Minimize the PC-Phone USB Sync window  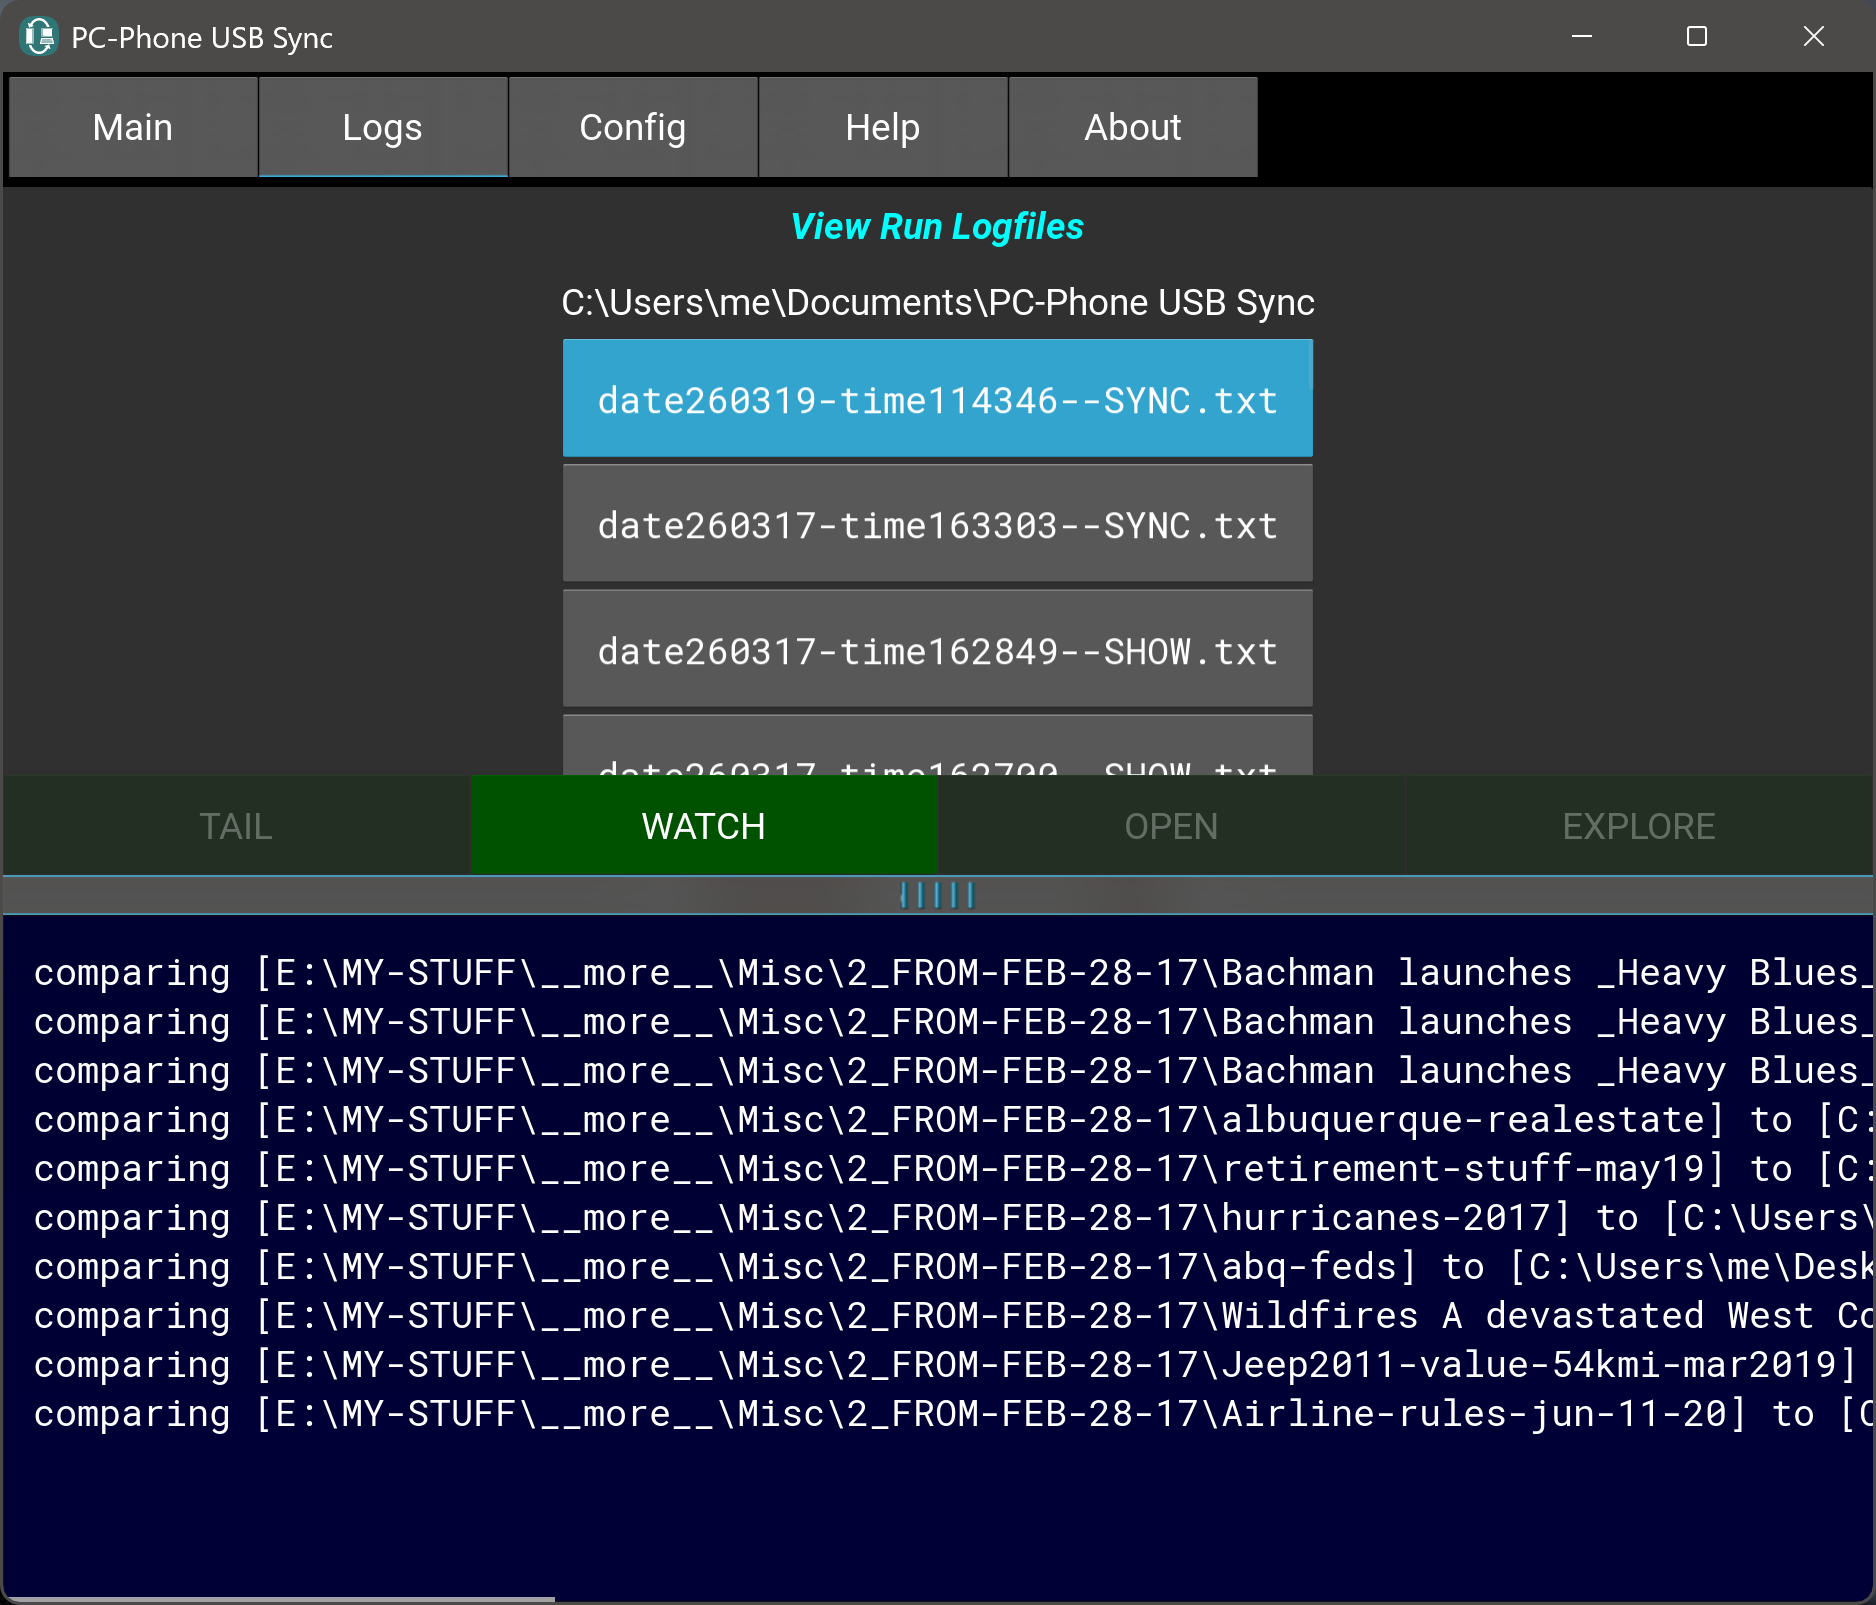1582,37
